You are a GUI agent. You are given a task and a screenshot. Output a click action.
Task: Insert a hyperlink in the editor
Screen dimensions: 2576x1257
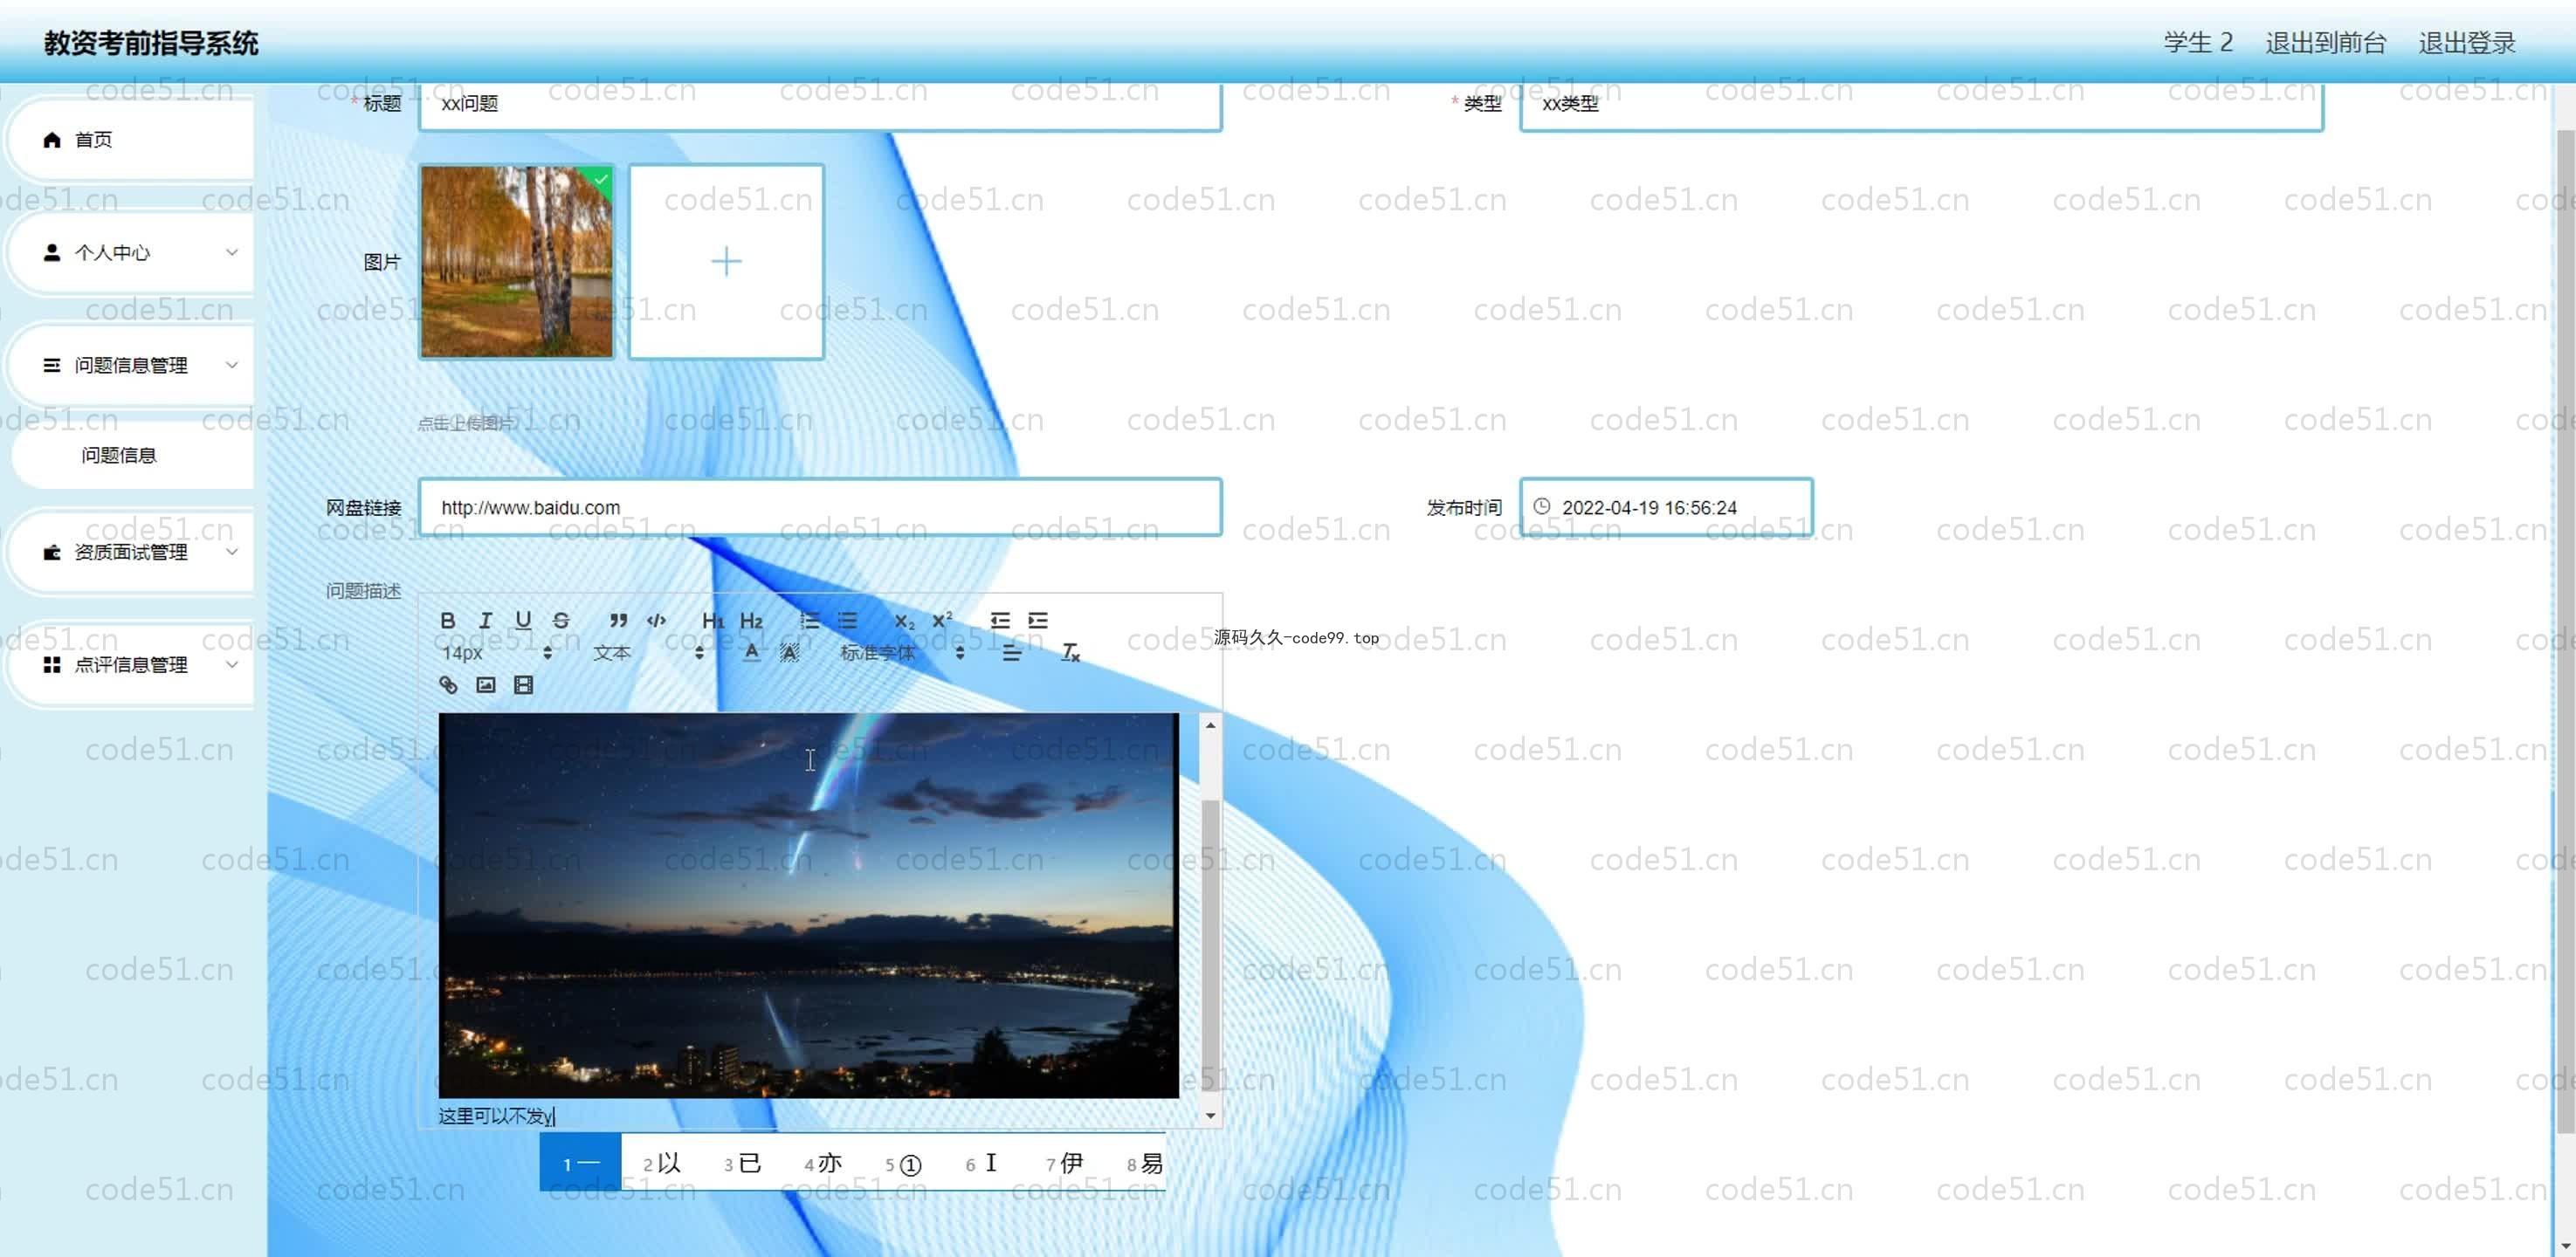tap(448, 684)
